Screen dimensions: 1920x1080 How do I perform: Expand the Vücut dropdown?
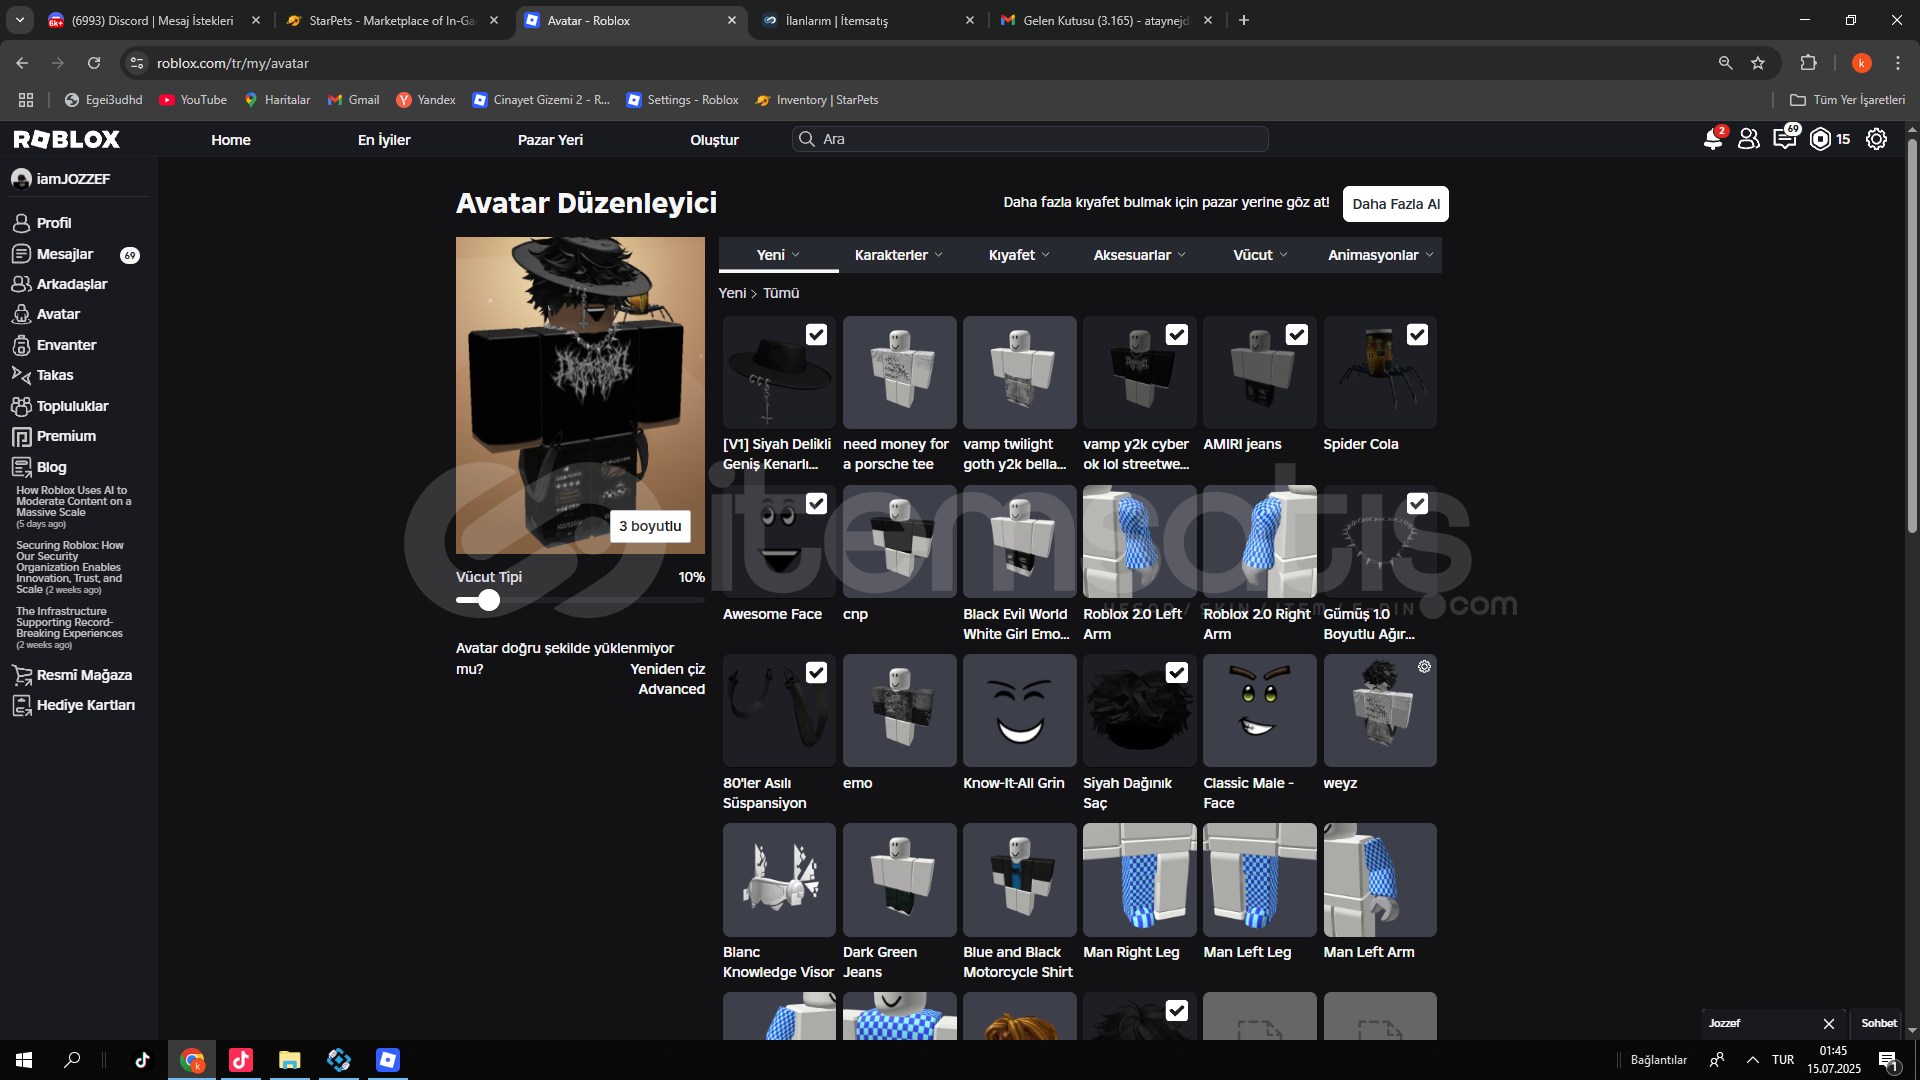[1260, 255]
